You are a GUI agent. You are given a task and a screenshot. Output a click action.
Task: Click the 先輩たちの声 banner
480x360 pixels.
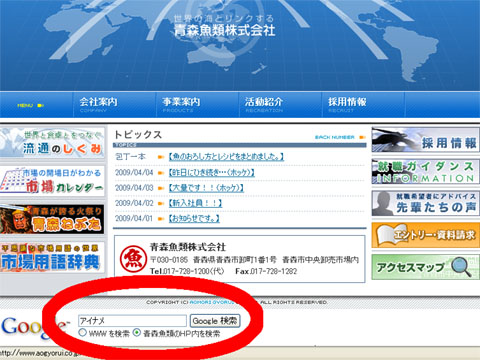(x=426, y=203)
